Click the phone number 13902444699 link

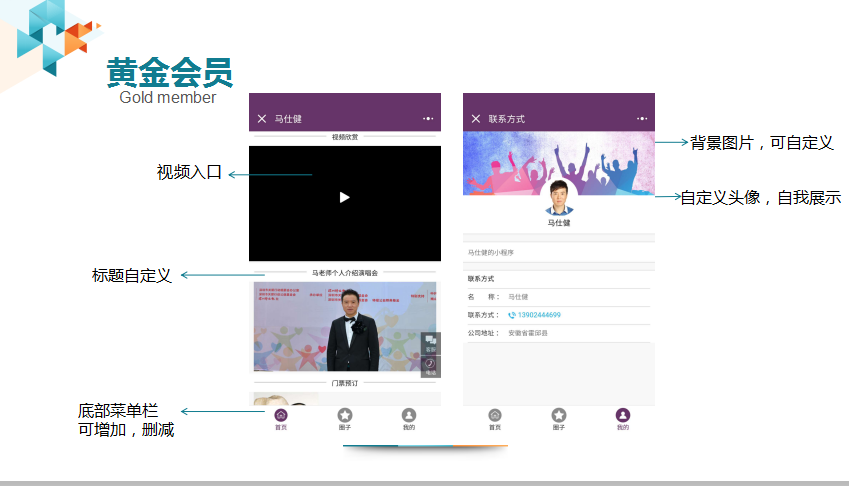[539, 315]
